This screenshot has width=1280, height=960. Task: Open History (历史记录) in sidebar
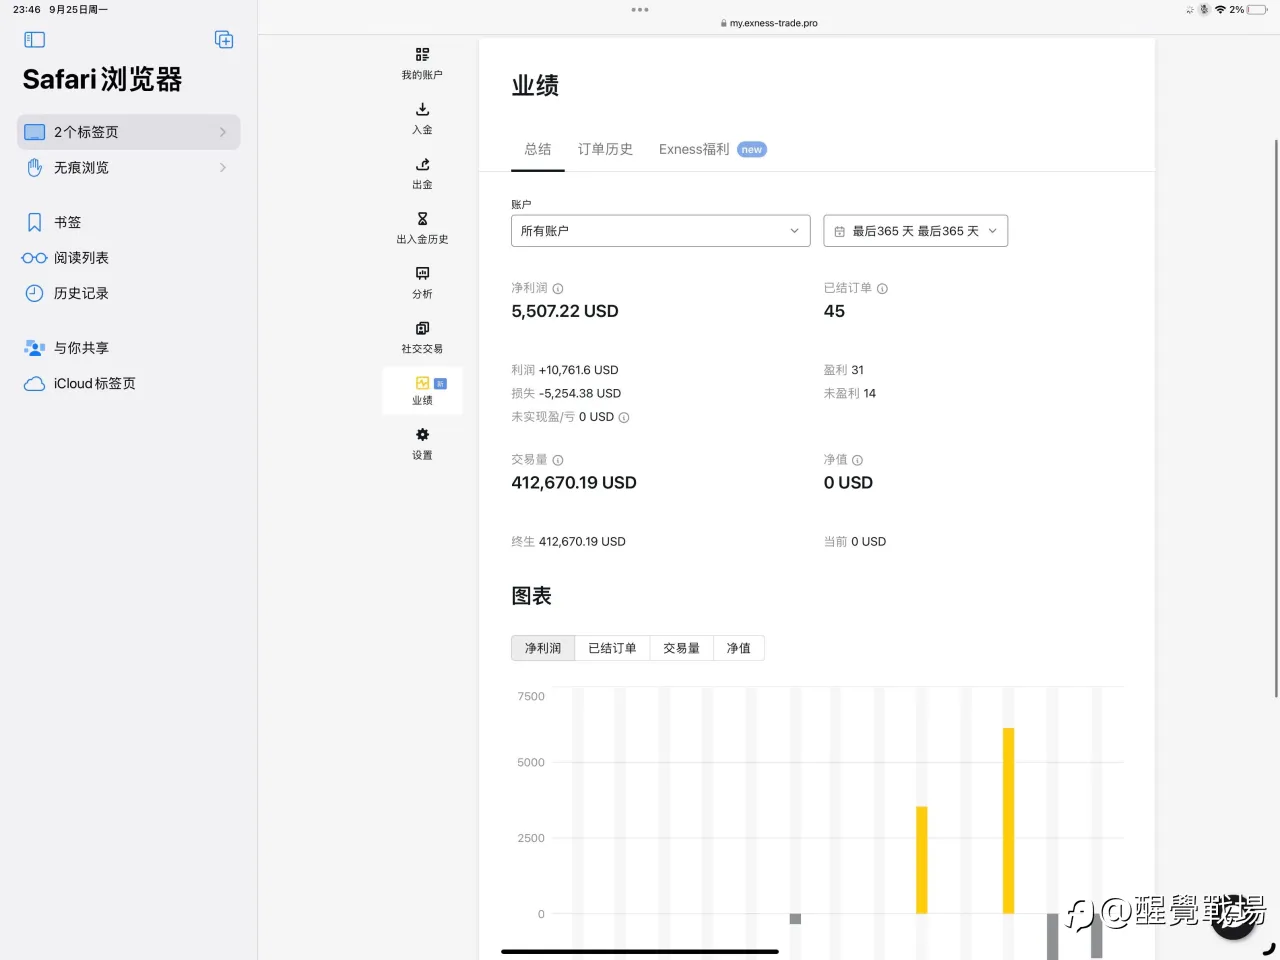coord(129,293)
